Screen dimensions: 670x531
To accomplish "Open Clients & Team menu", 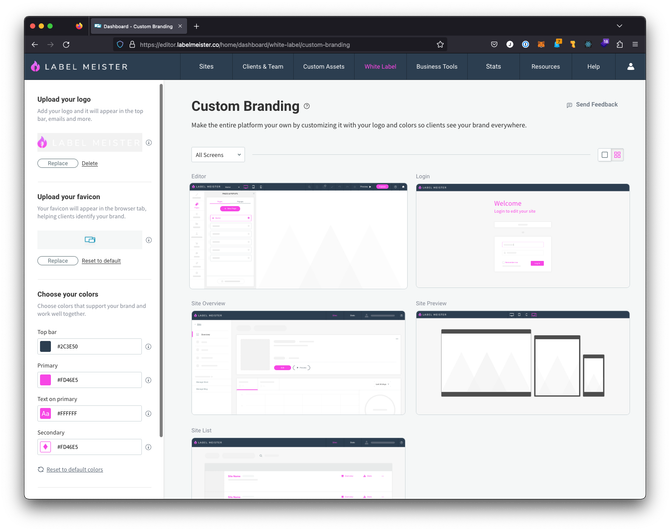I will [263, 67].
